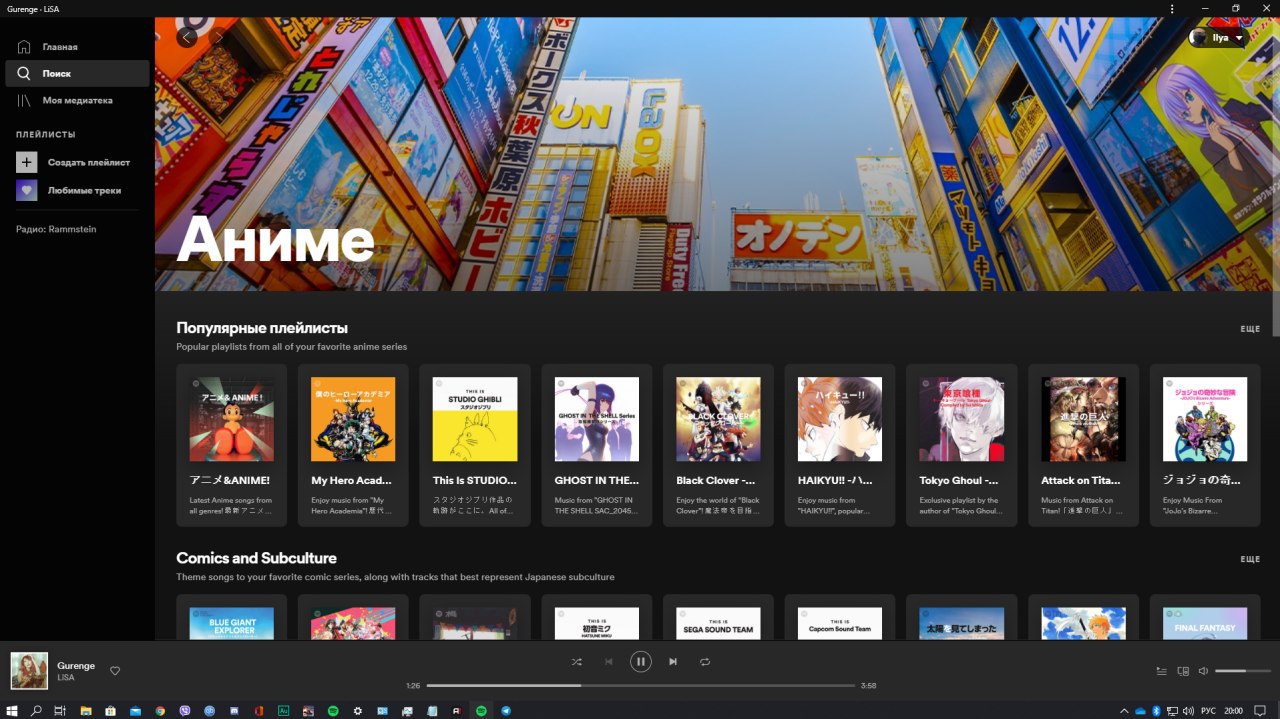The image size is (1280, 719).
Task: Show more Comics and Subculture via ЕЩЕ
Action: click(1250, 559)
